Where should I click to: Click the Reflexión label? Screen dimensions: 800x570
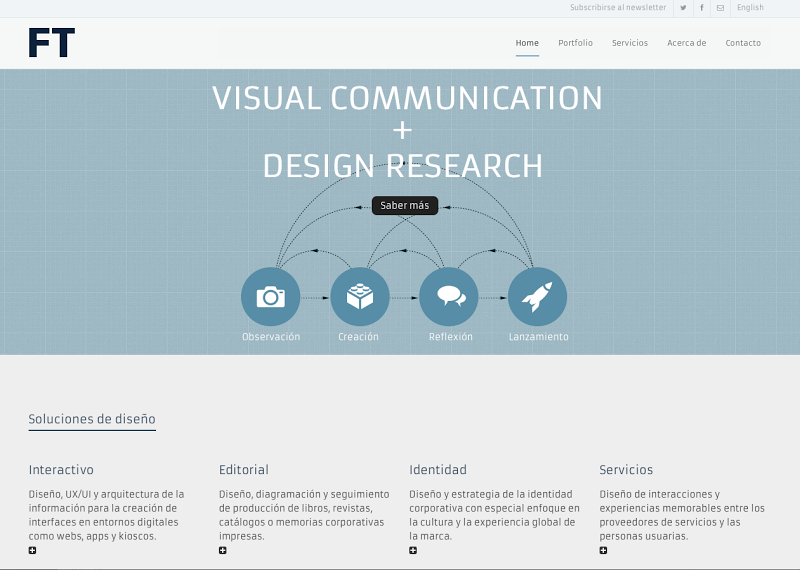tap(451, 337)
